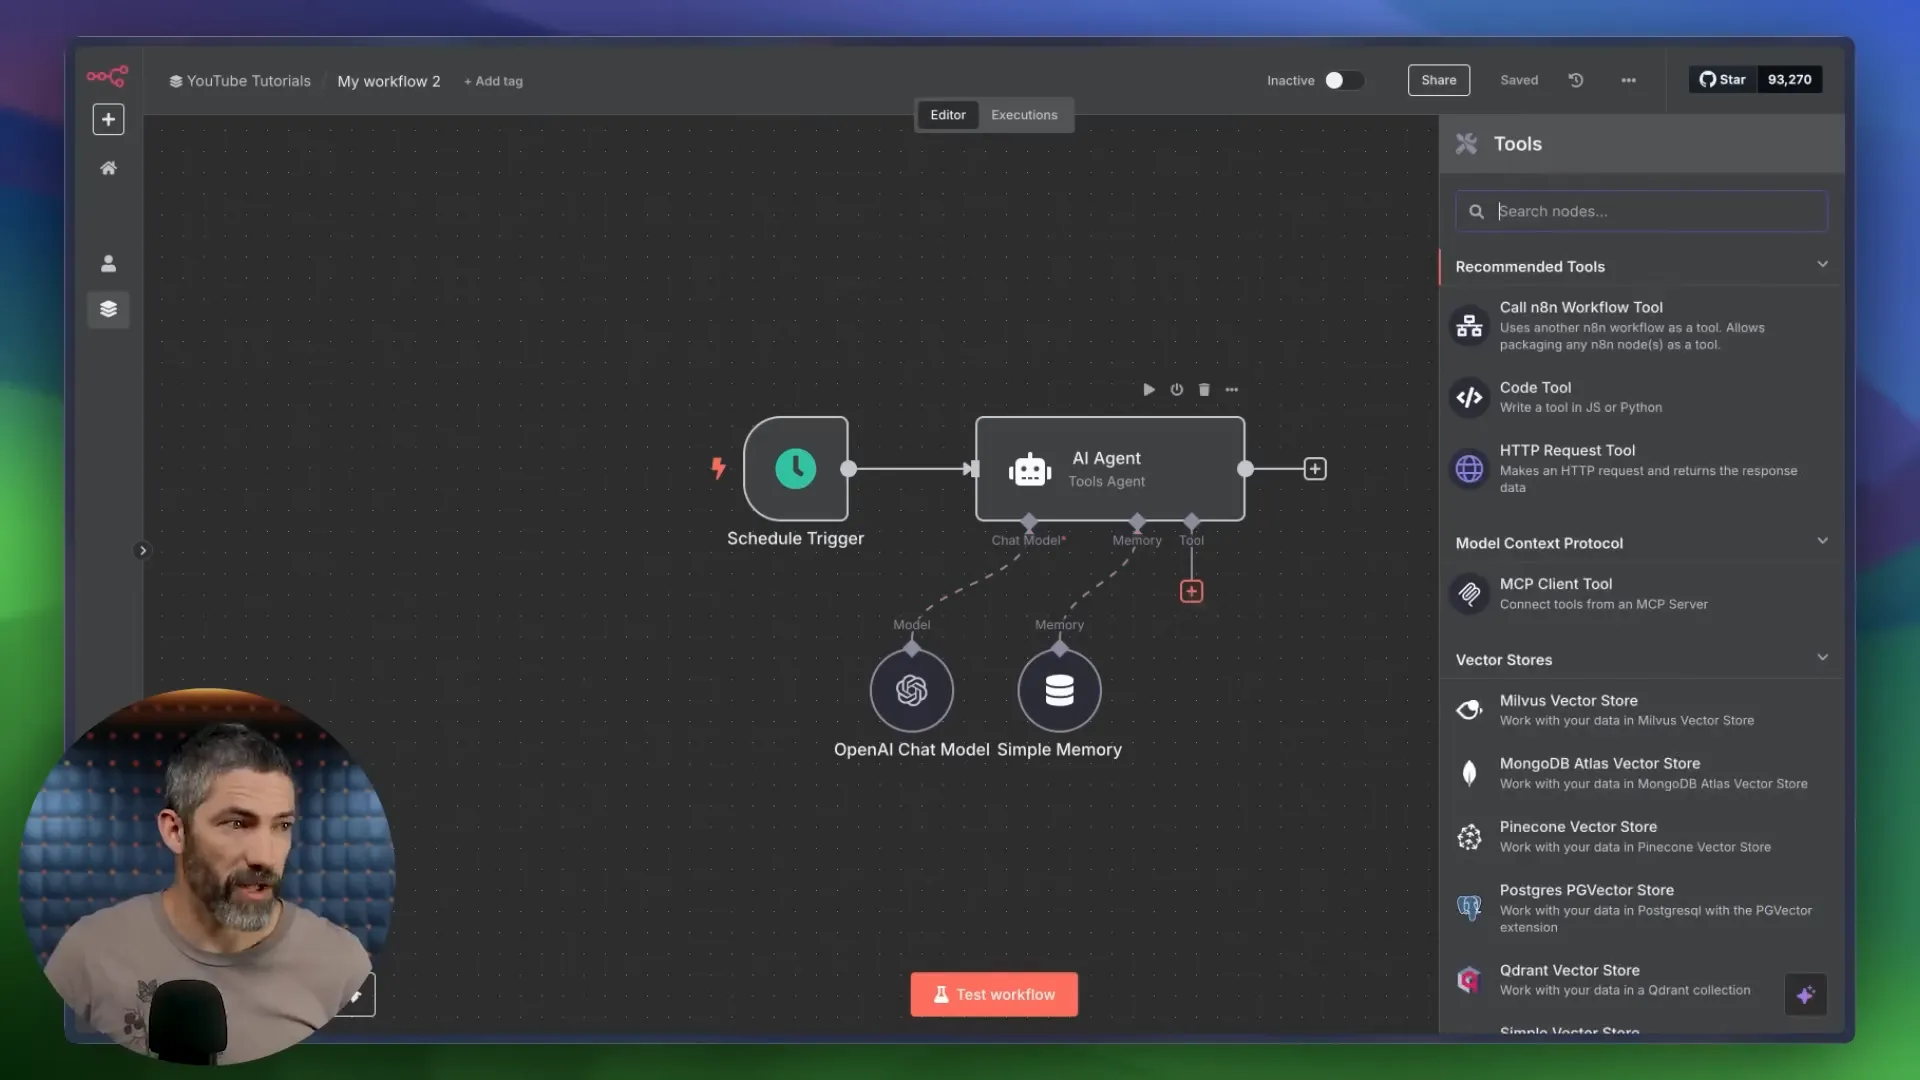This screenshot has width=1920, height=1080.
Task: Click the Search nodes input field
Action: click(x=1641, y=211)
